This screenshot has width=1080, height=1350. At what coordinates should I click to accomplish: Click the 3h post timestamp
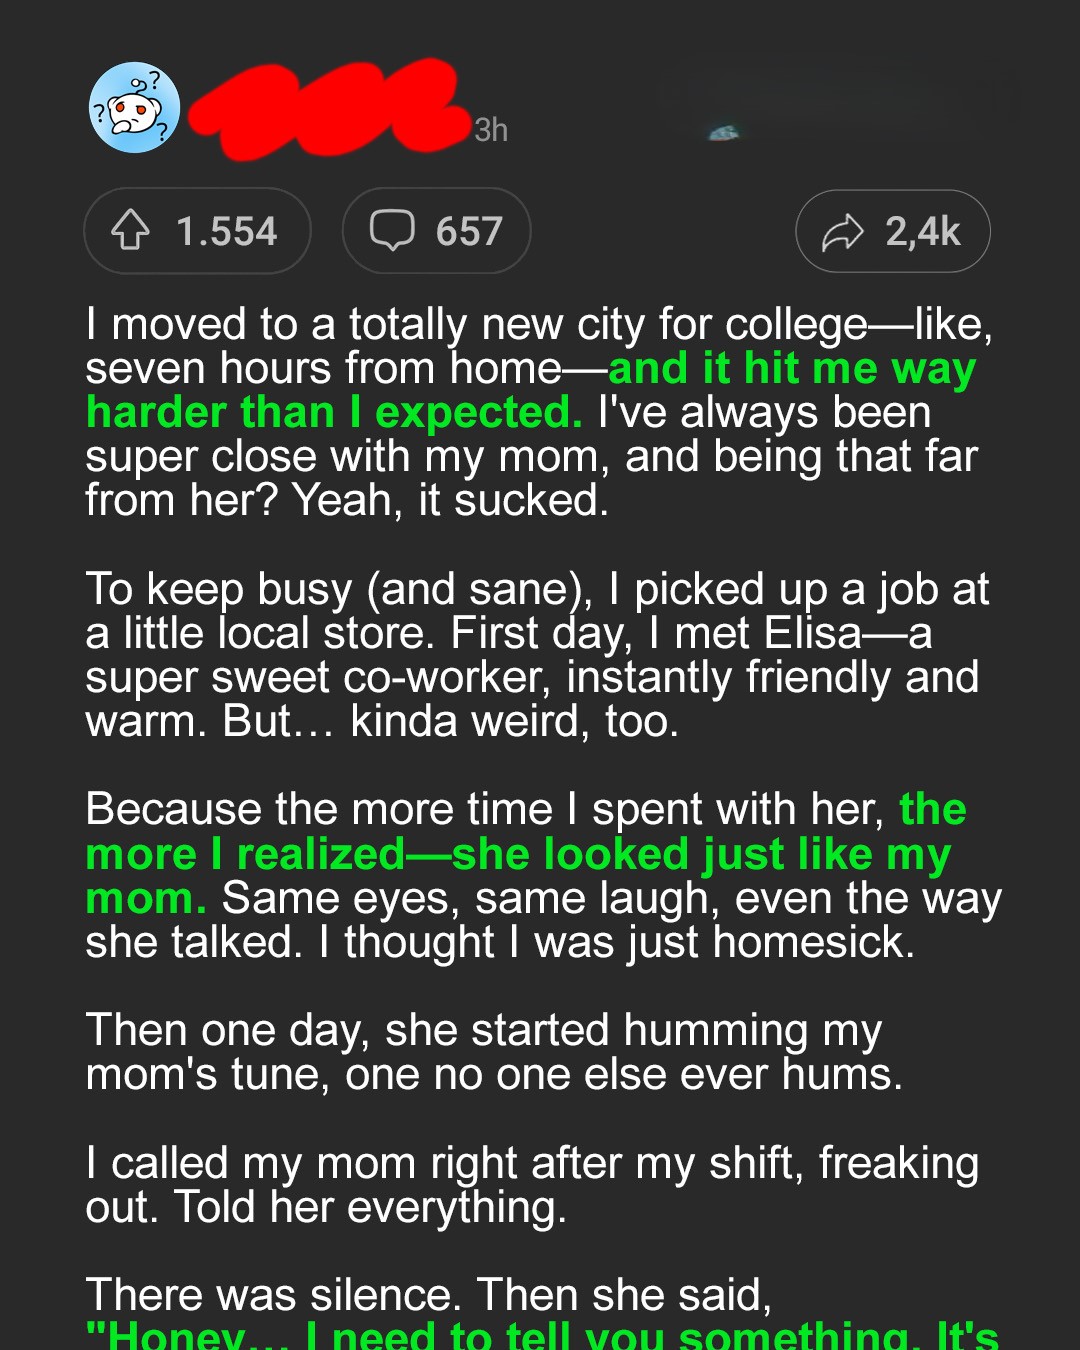(x=491, y=130)
